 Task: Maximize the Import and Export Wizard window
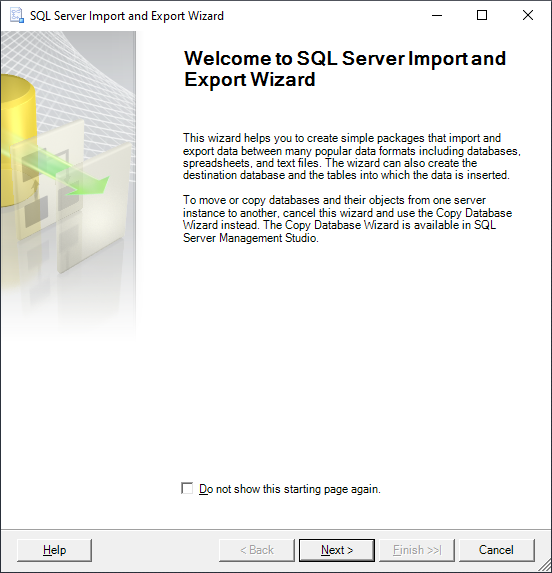coord(482,15)
